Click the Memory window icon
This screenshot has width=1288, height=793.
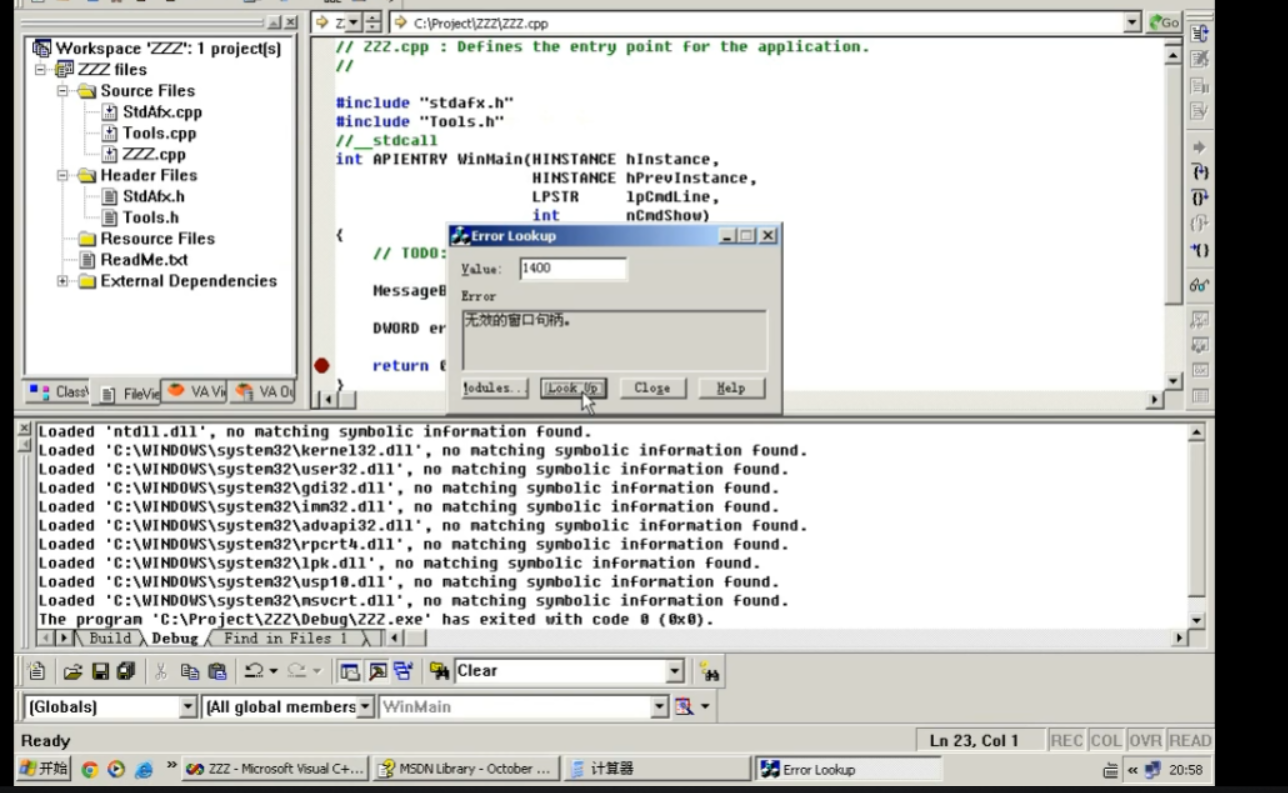tap(1200, 396)
